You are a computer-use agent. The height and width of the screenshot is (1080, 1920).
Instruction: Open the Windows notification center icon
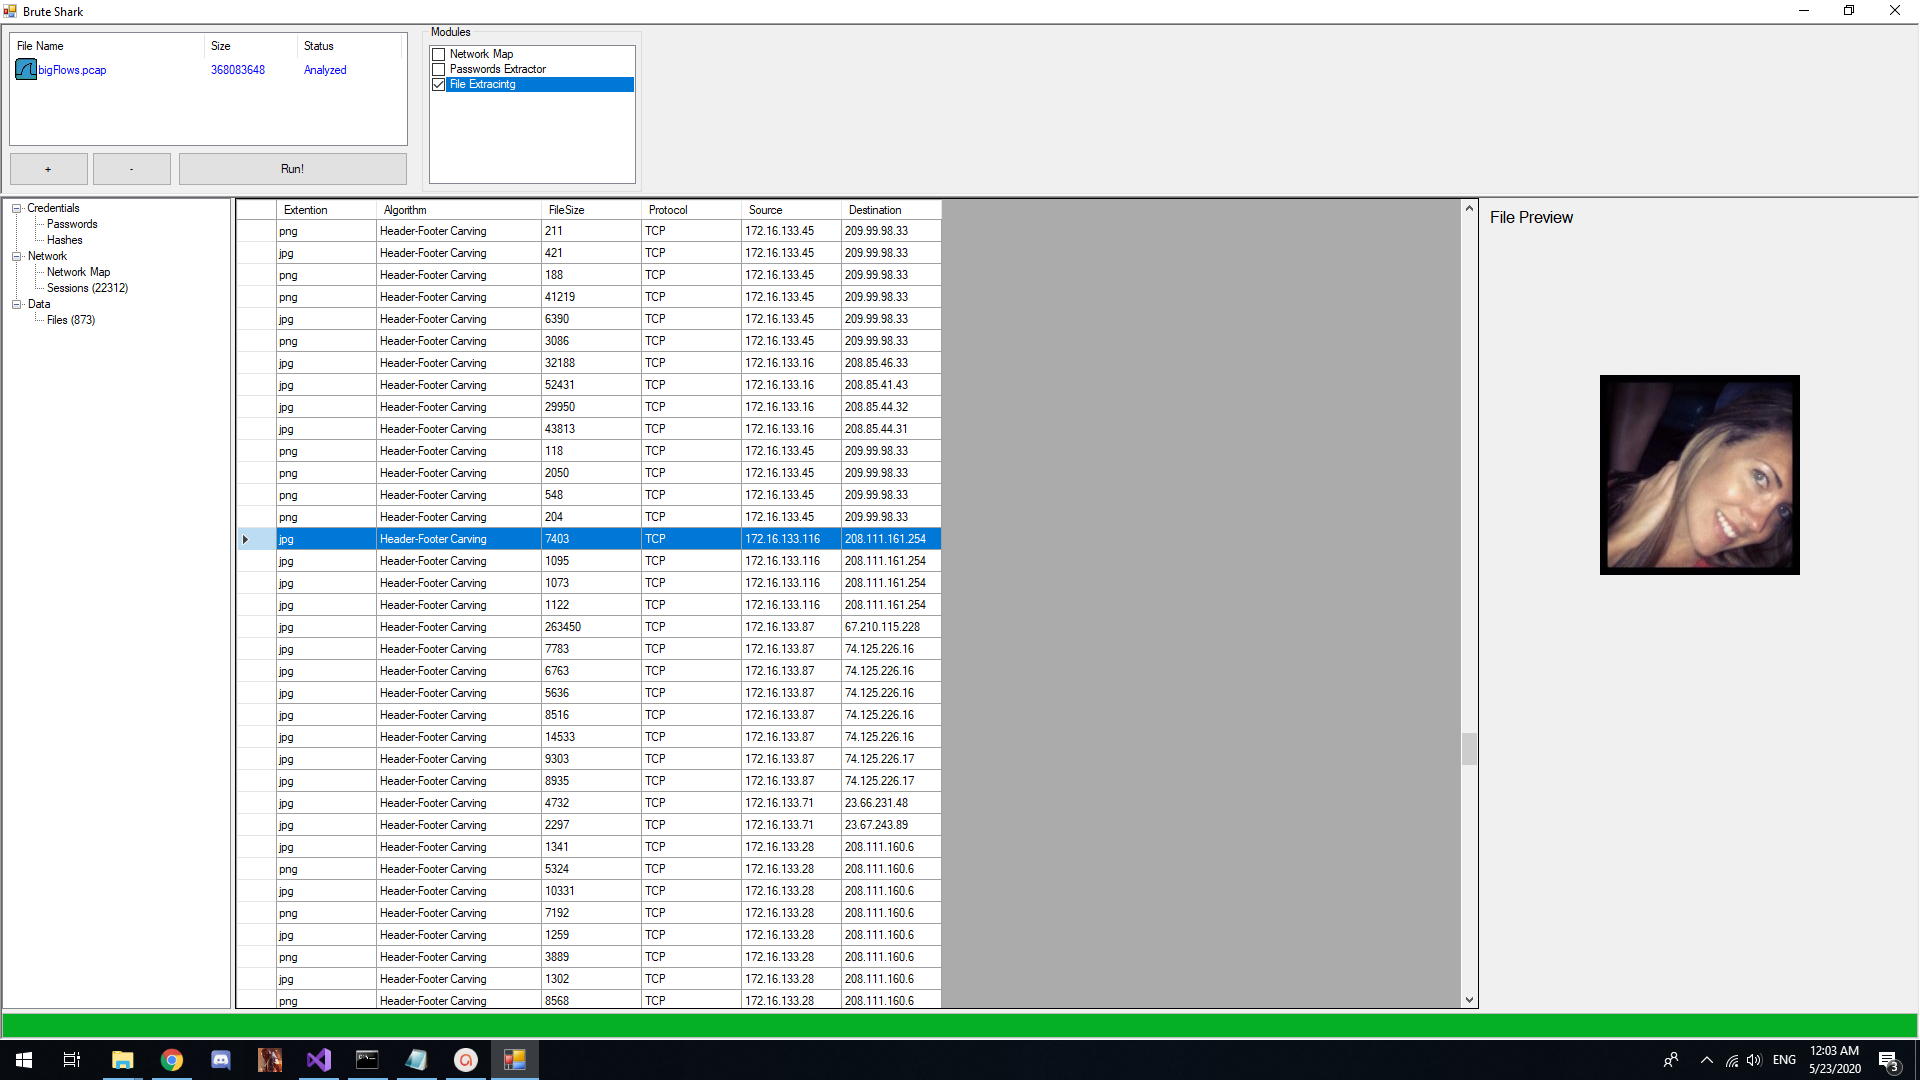tap(1888, 1060)
